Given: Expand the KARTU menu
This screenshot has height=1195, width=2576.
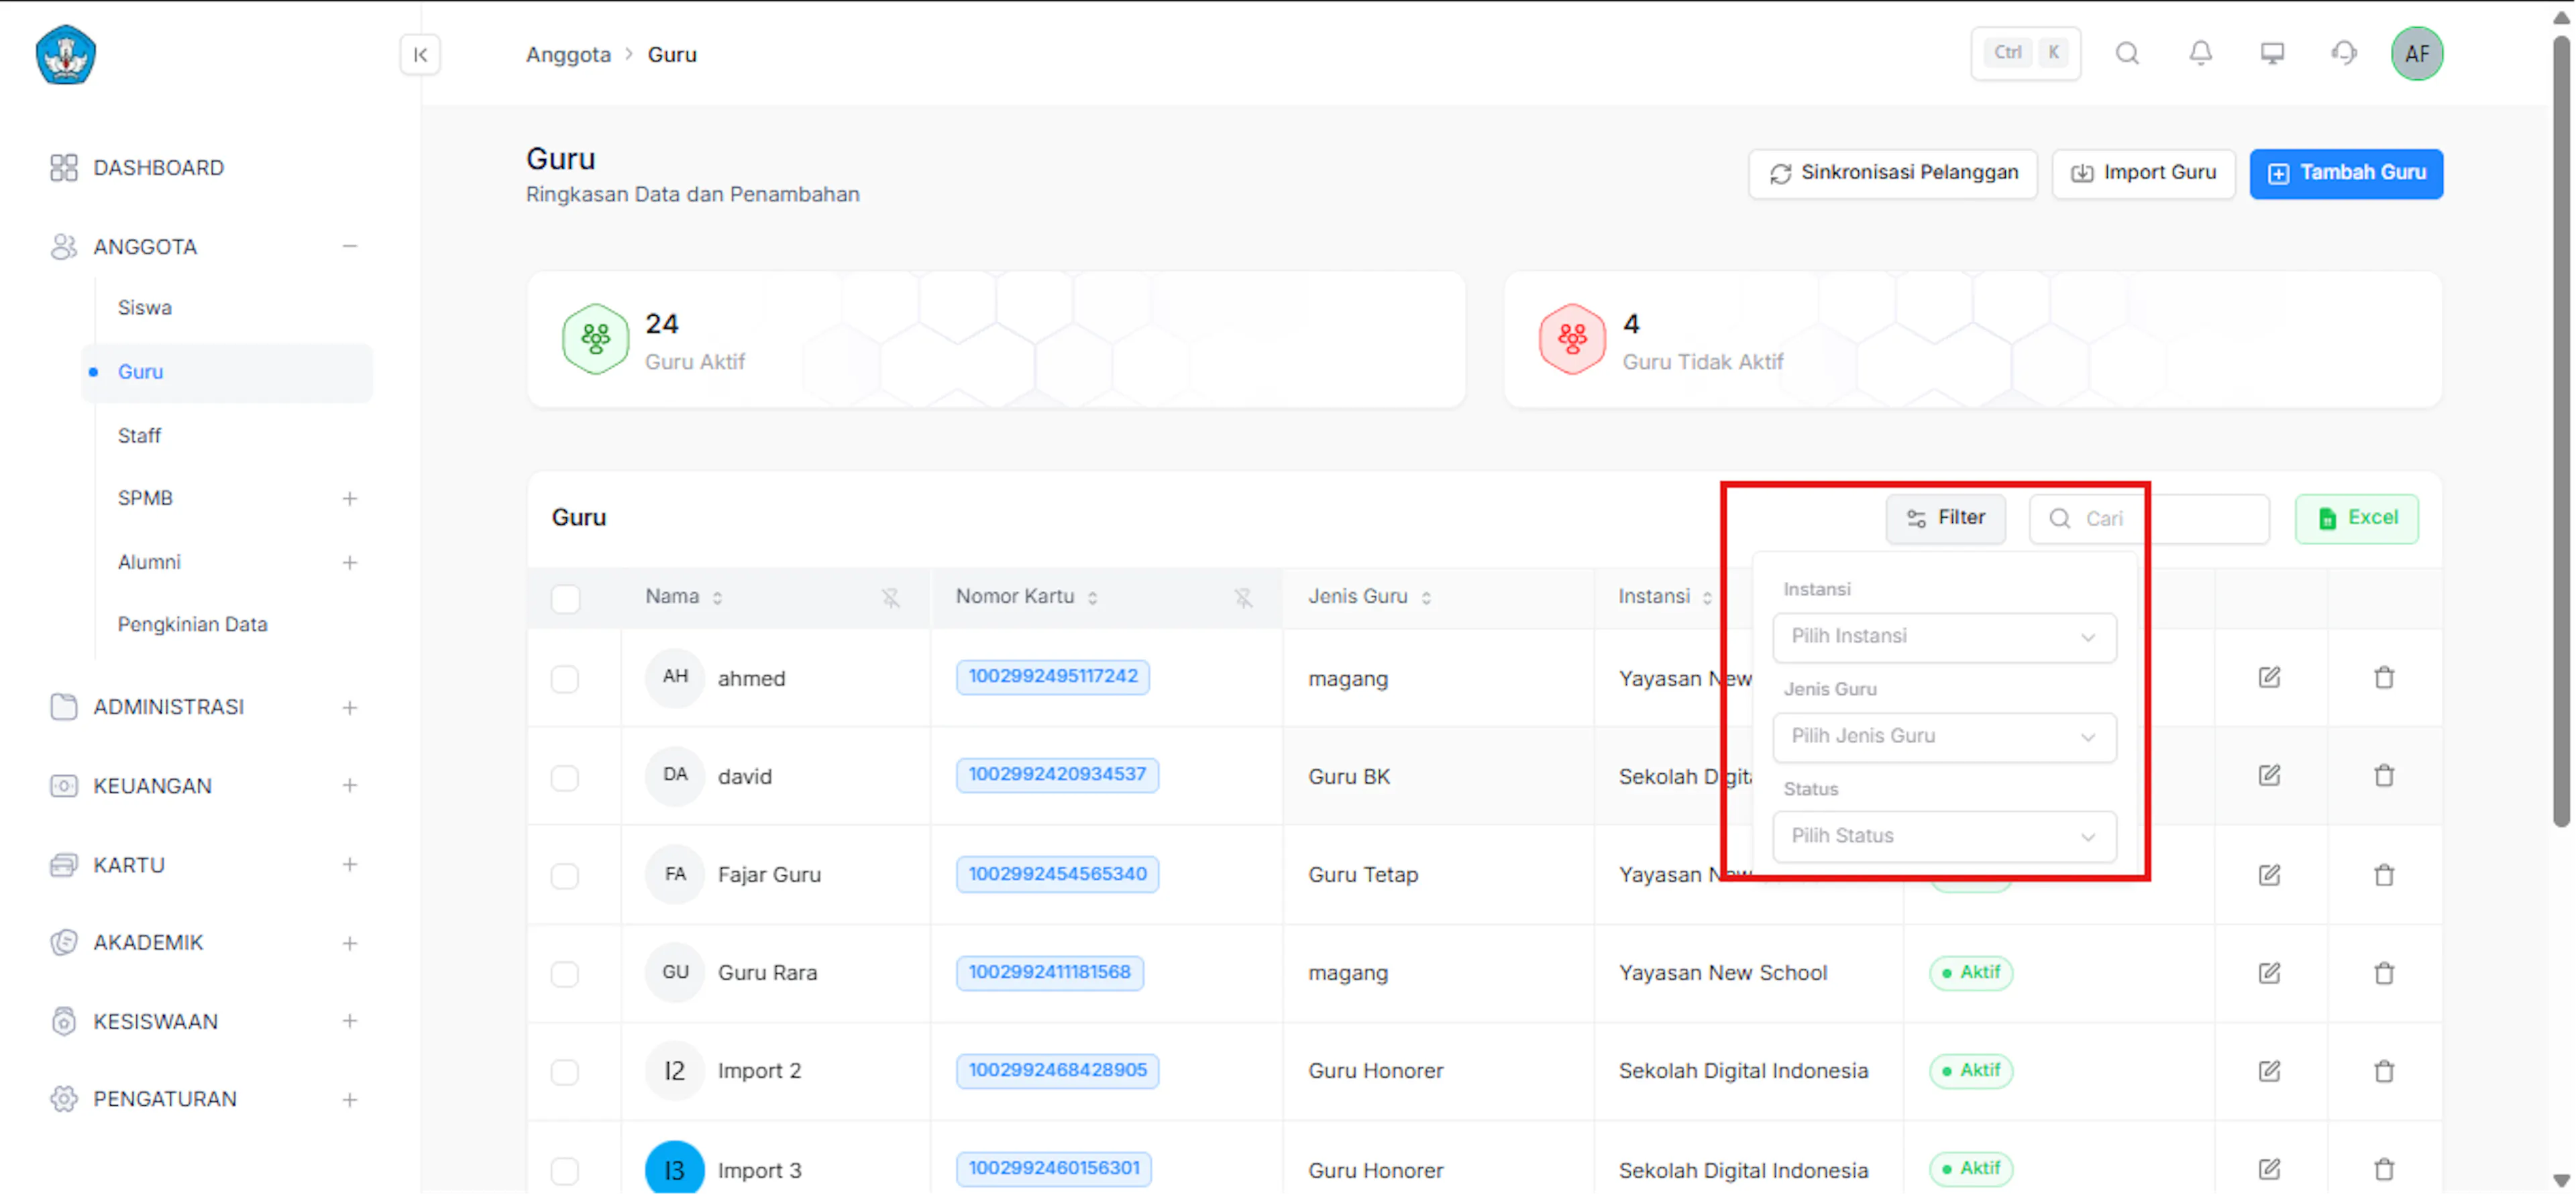Looking at the screenshot, I should (x=349, y=864).
